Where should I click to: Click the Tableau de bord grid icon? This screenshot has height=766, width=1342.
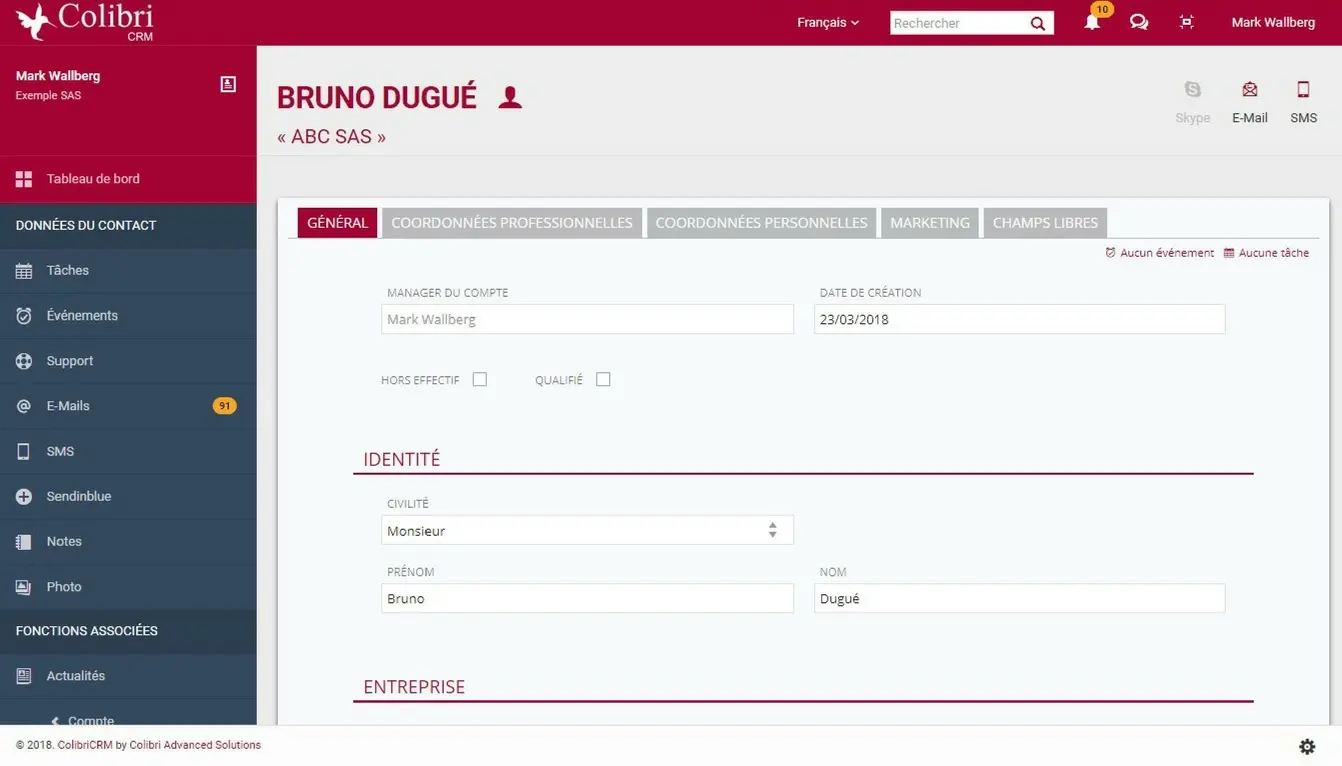click(x=24, y=179)
